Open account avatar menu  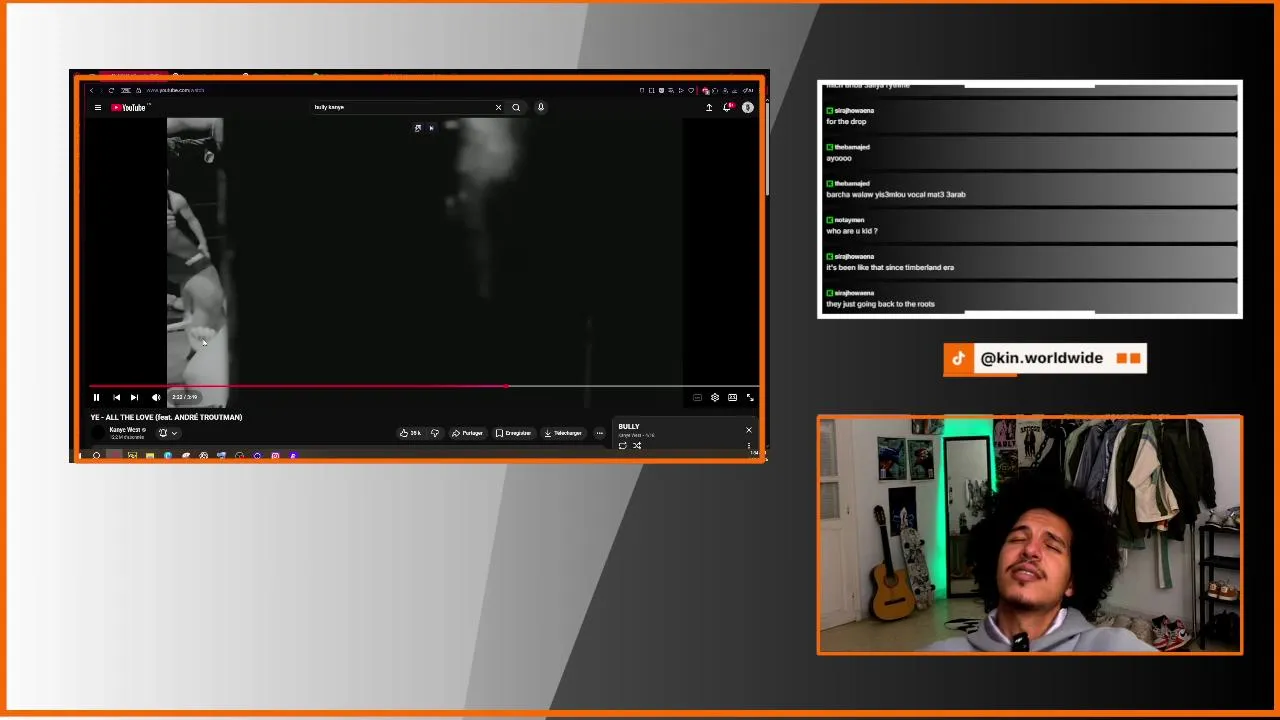click(748, 107)
